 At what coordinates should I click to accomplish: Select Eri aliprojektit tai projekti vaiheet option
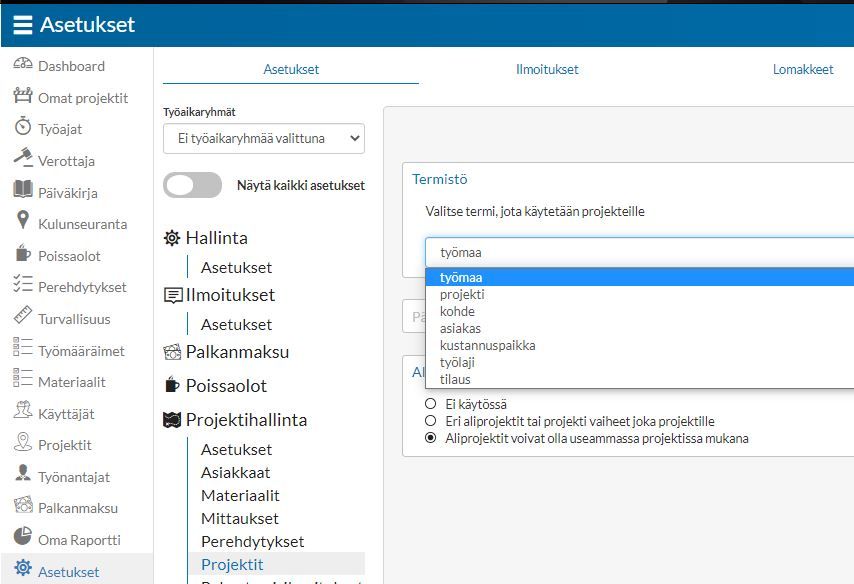(430, 421)
